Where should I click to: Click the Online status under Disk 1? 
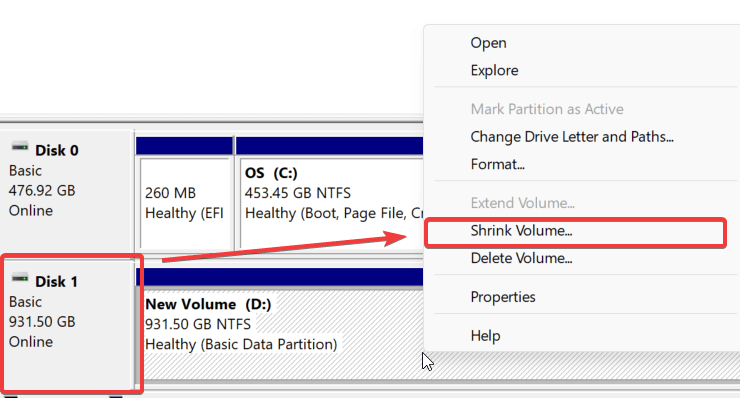pyautogui.click(x=31, y=342)
